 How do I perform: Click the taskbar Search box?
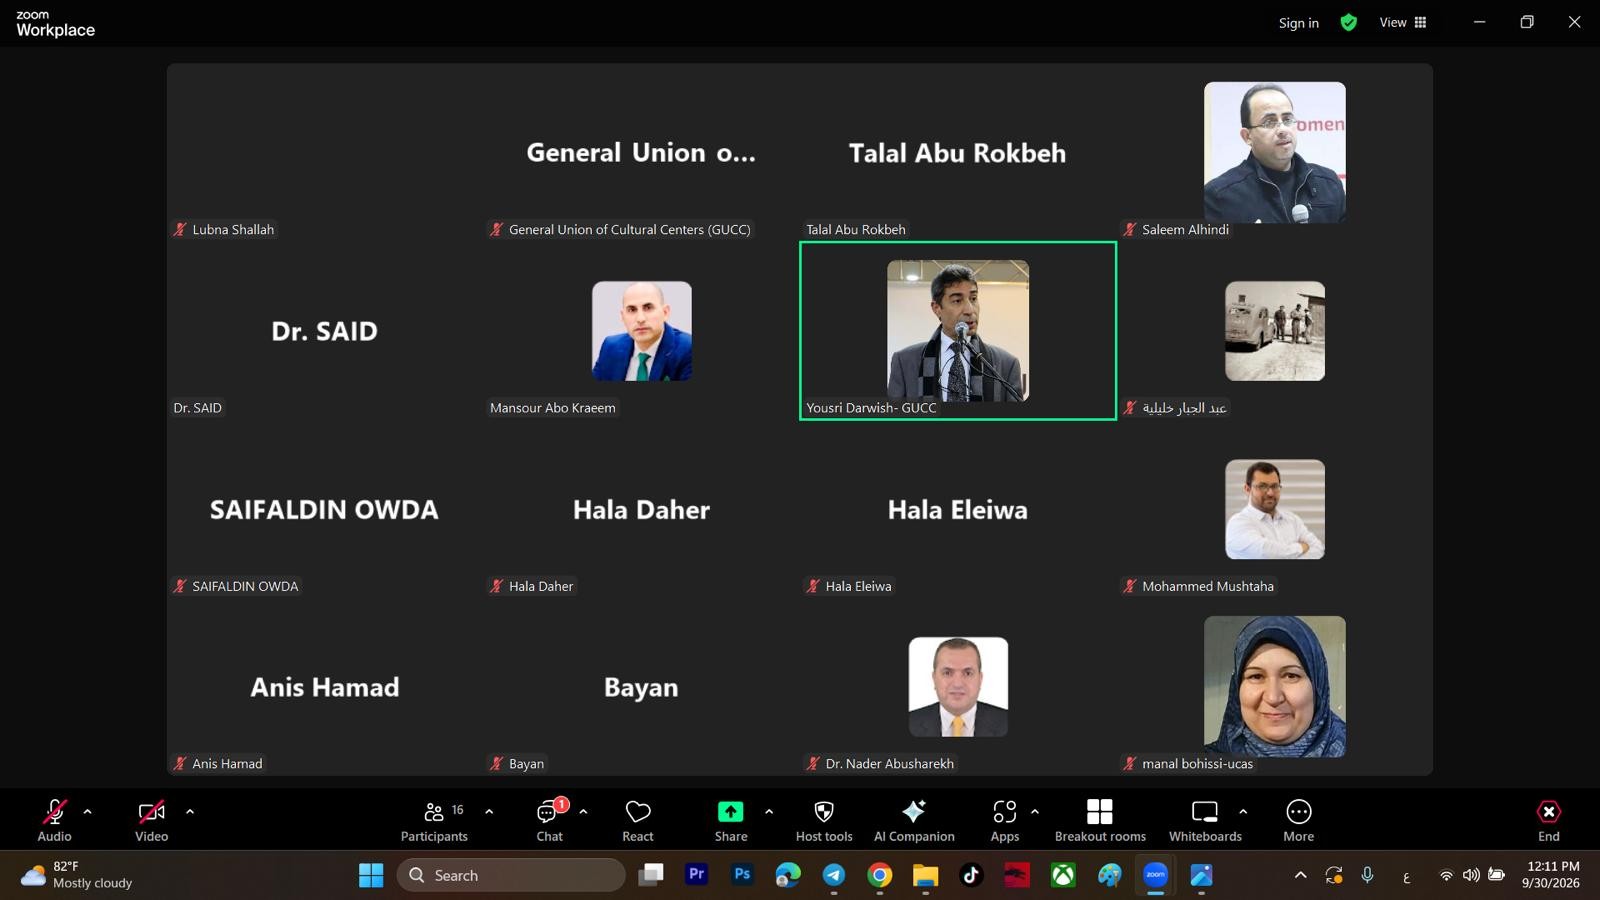pos(511,875)
